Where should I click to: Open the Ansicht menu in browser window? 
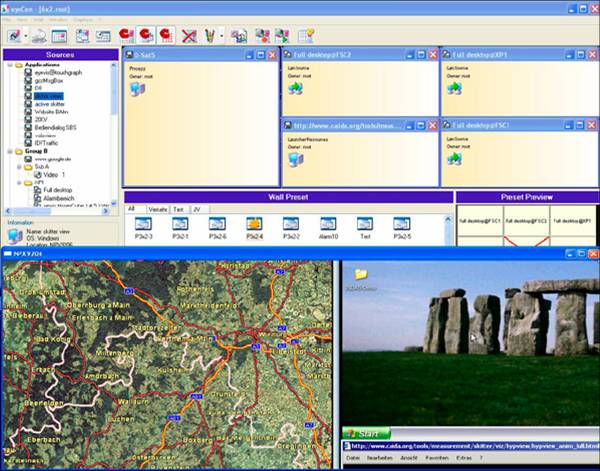pos(409,458)
